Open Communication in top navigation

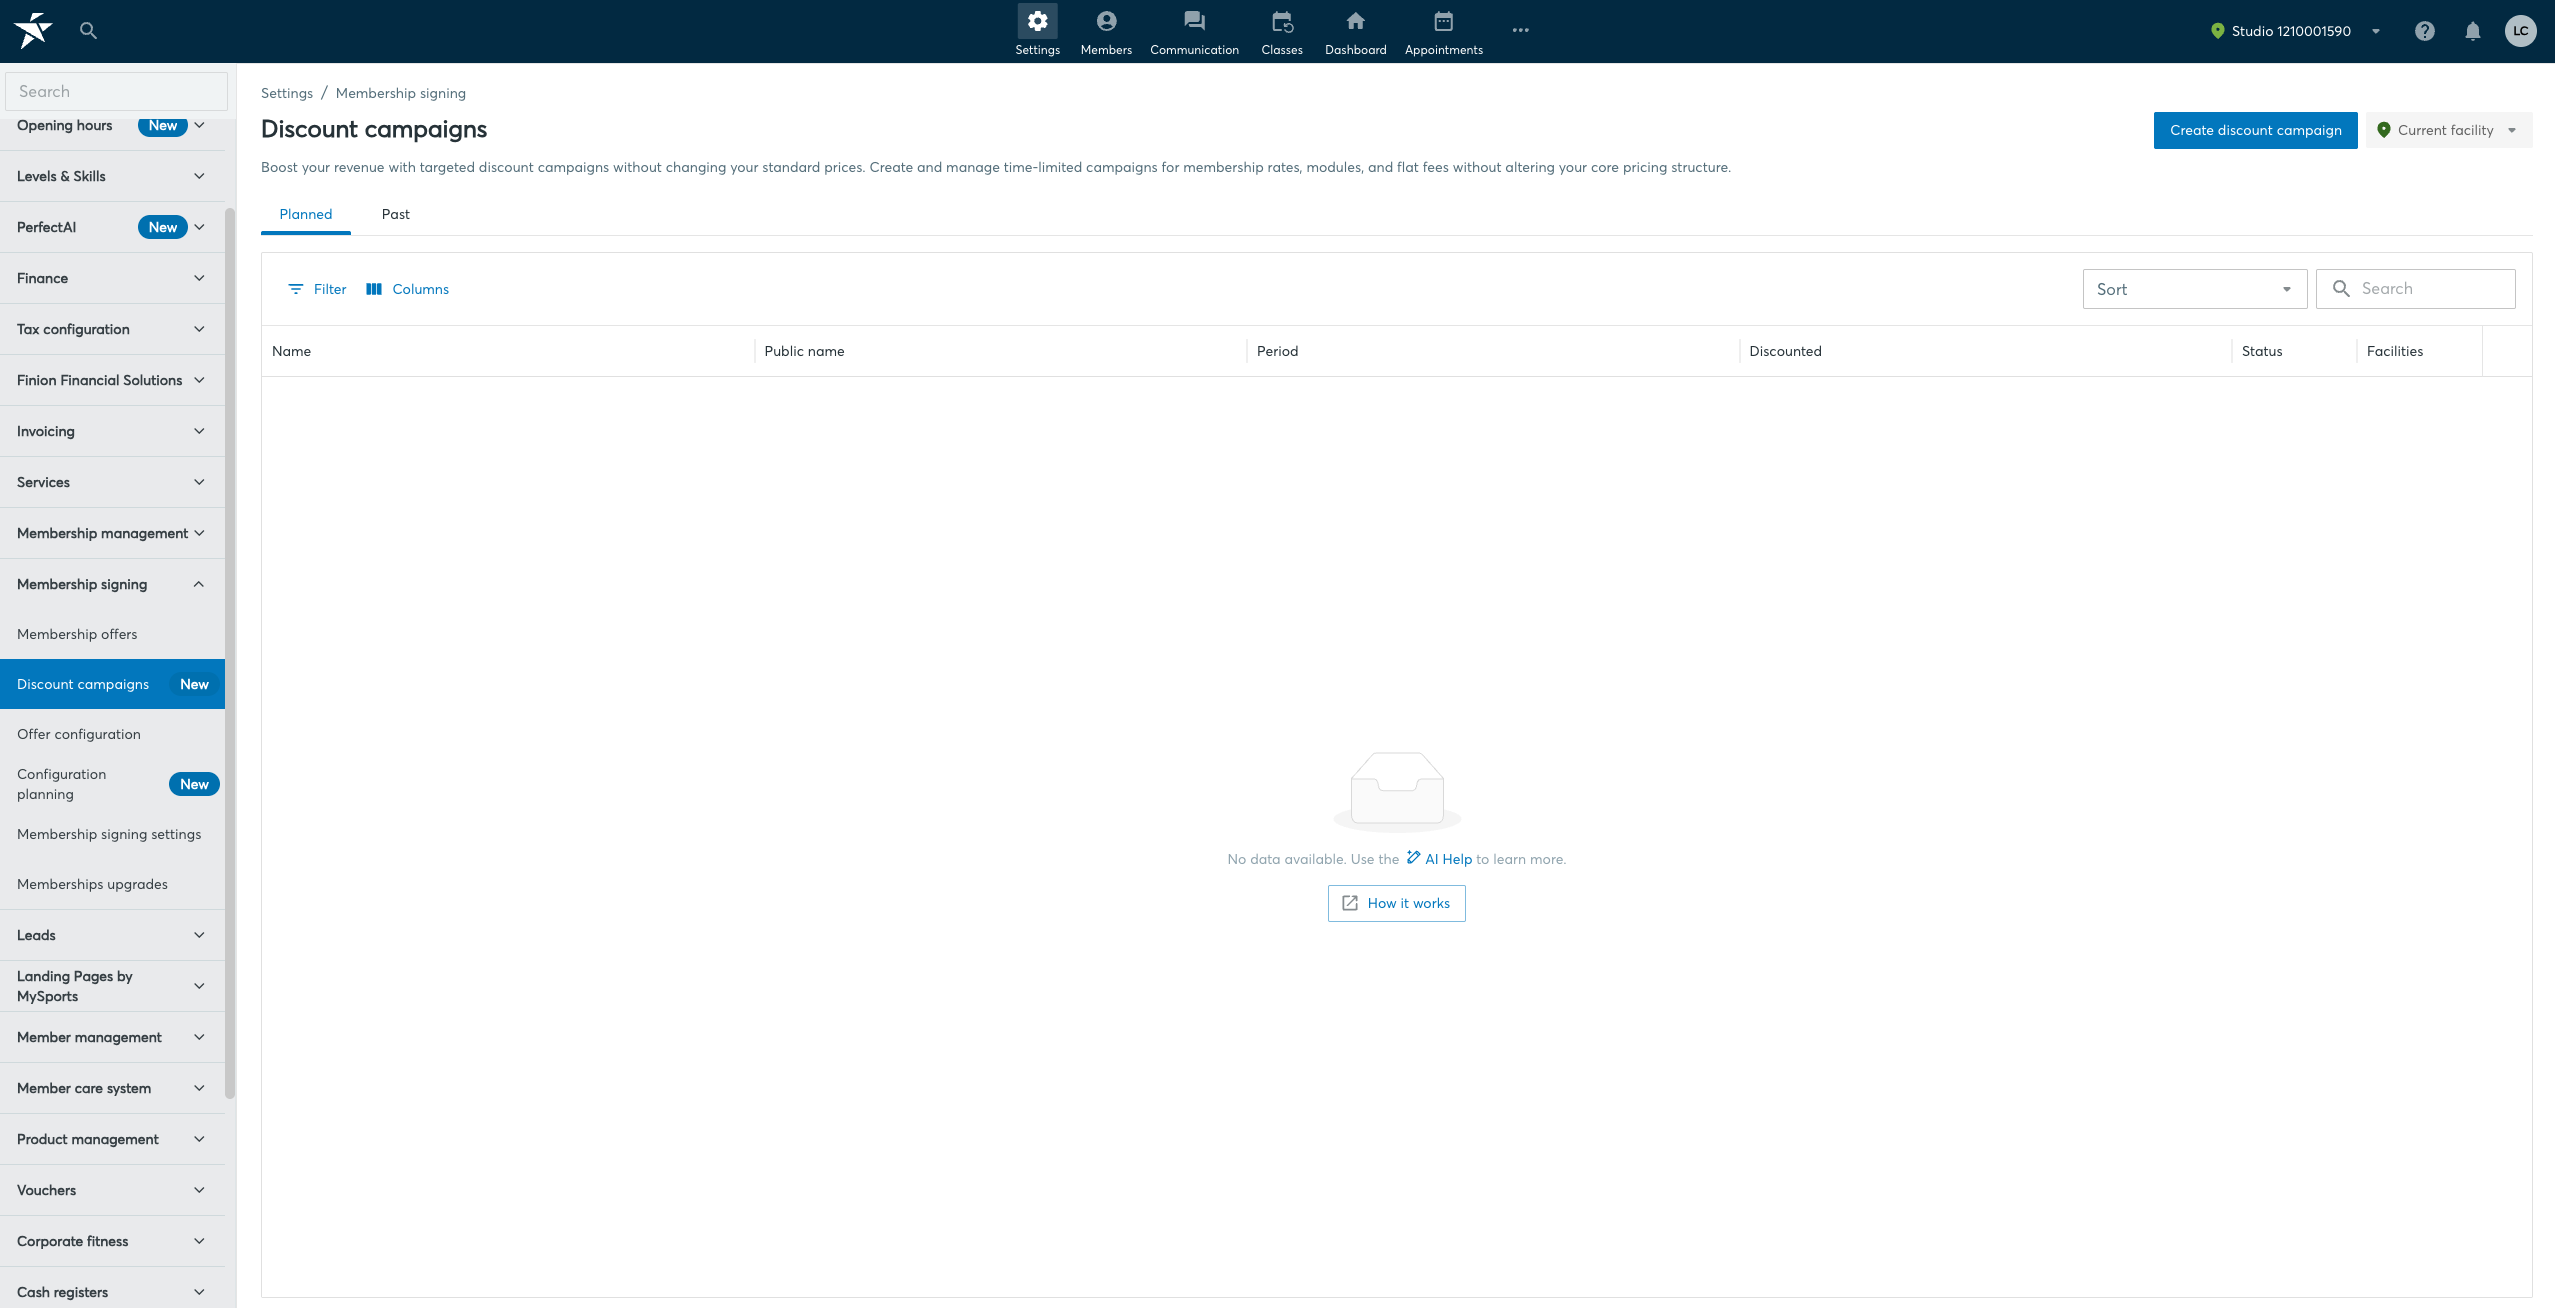point(1194,31)
